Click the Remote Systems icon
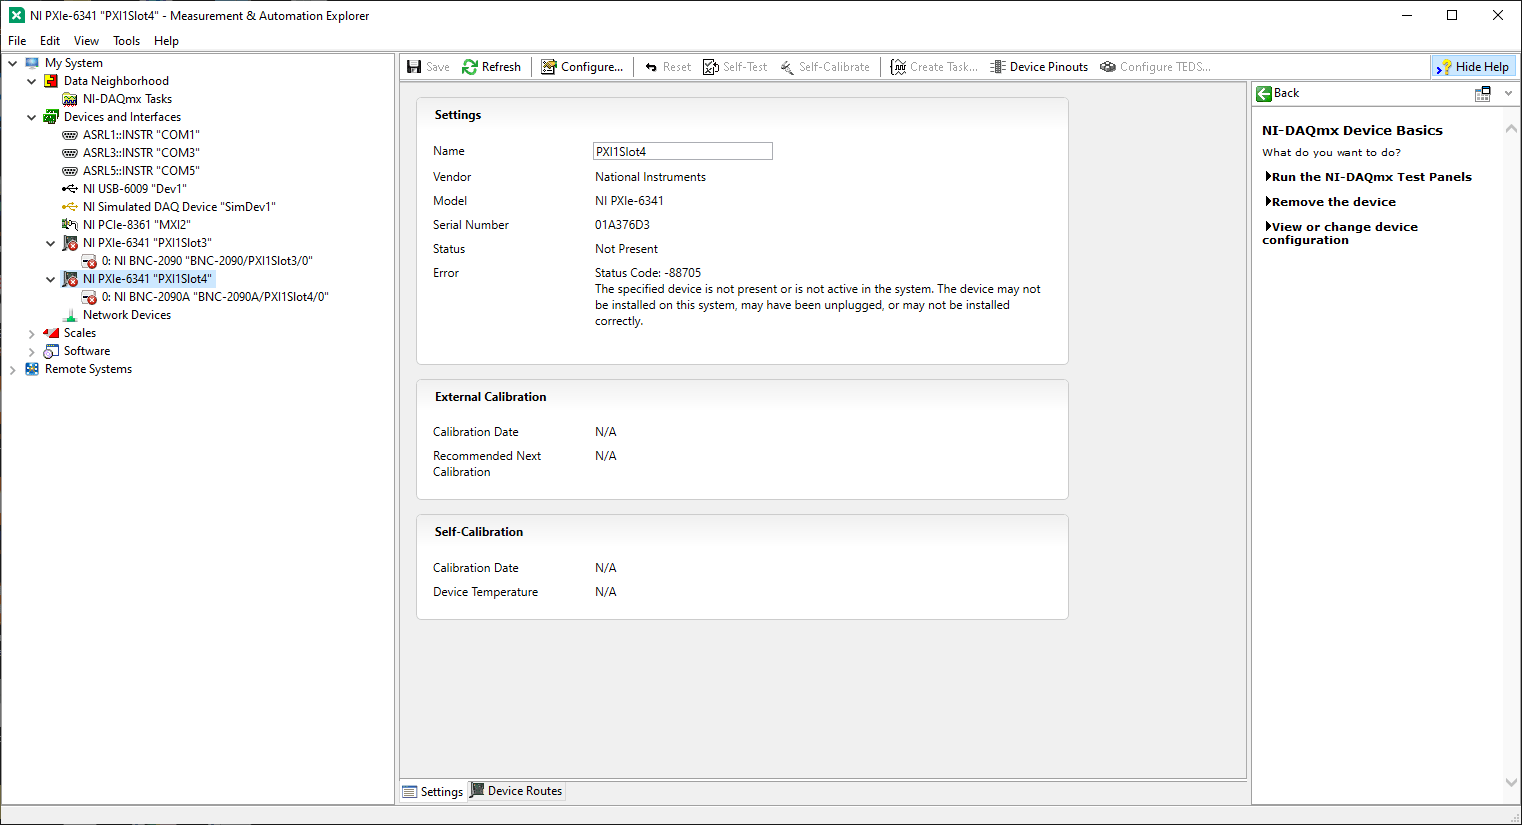The height and width of the screenshot is (825, 1522). pyautogui.click(x=32, y=369)
